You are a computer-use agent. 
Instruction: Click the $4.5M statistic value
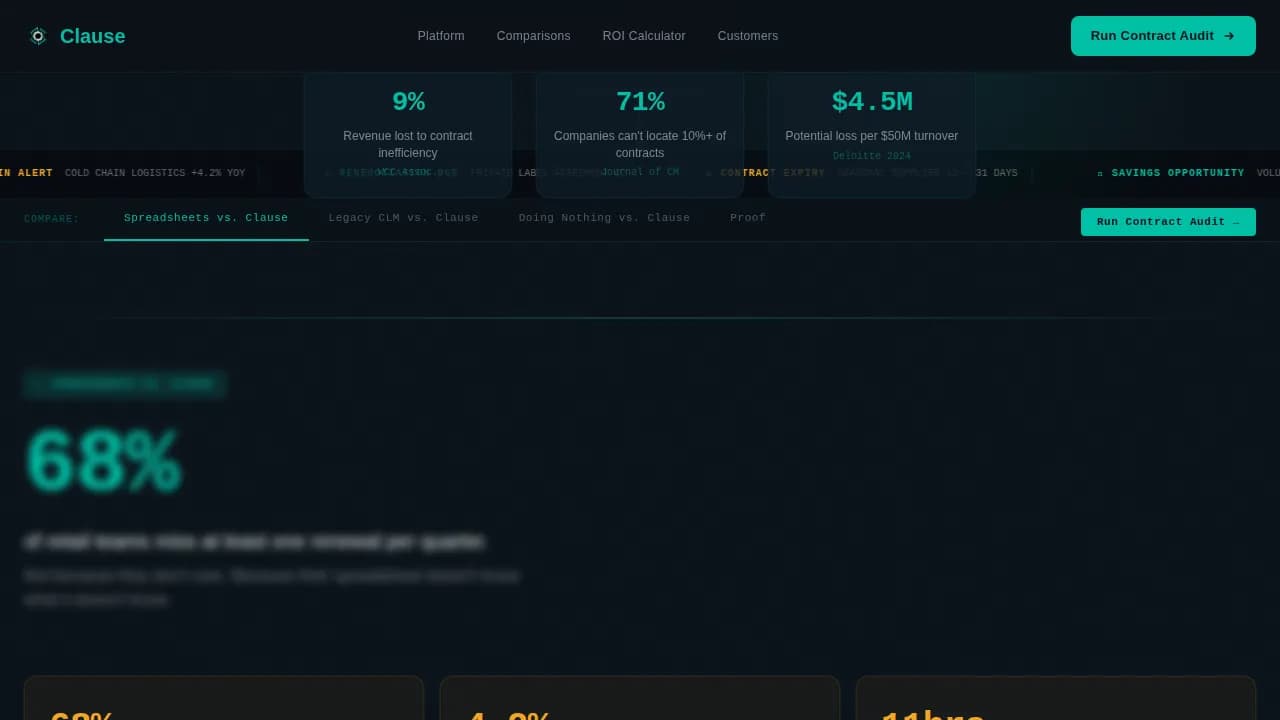[872, 102]
